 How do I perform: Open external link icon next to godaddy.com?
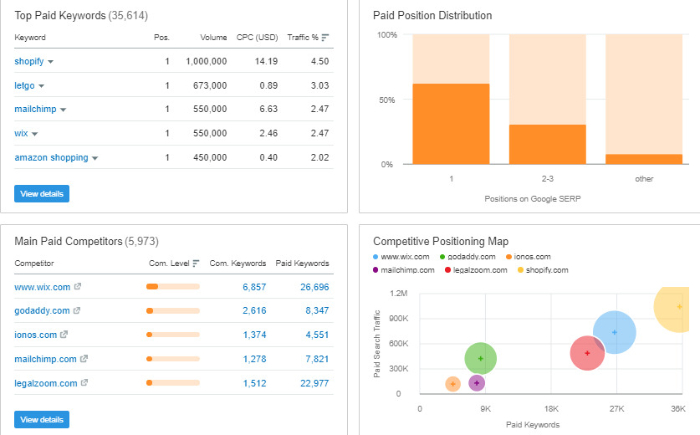coord(76,310)
